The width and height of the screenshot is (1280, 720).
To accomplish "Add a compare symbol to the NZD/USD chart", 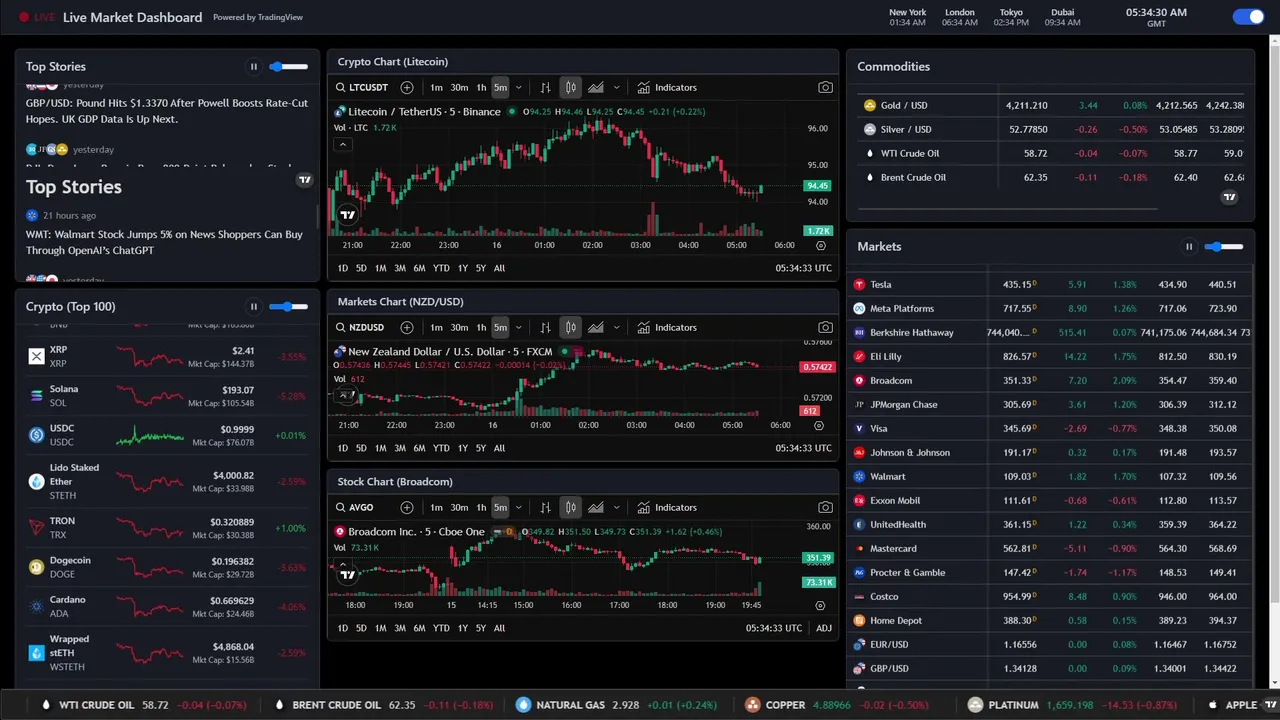I will (407, 327).
